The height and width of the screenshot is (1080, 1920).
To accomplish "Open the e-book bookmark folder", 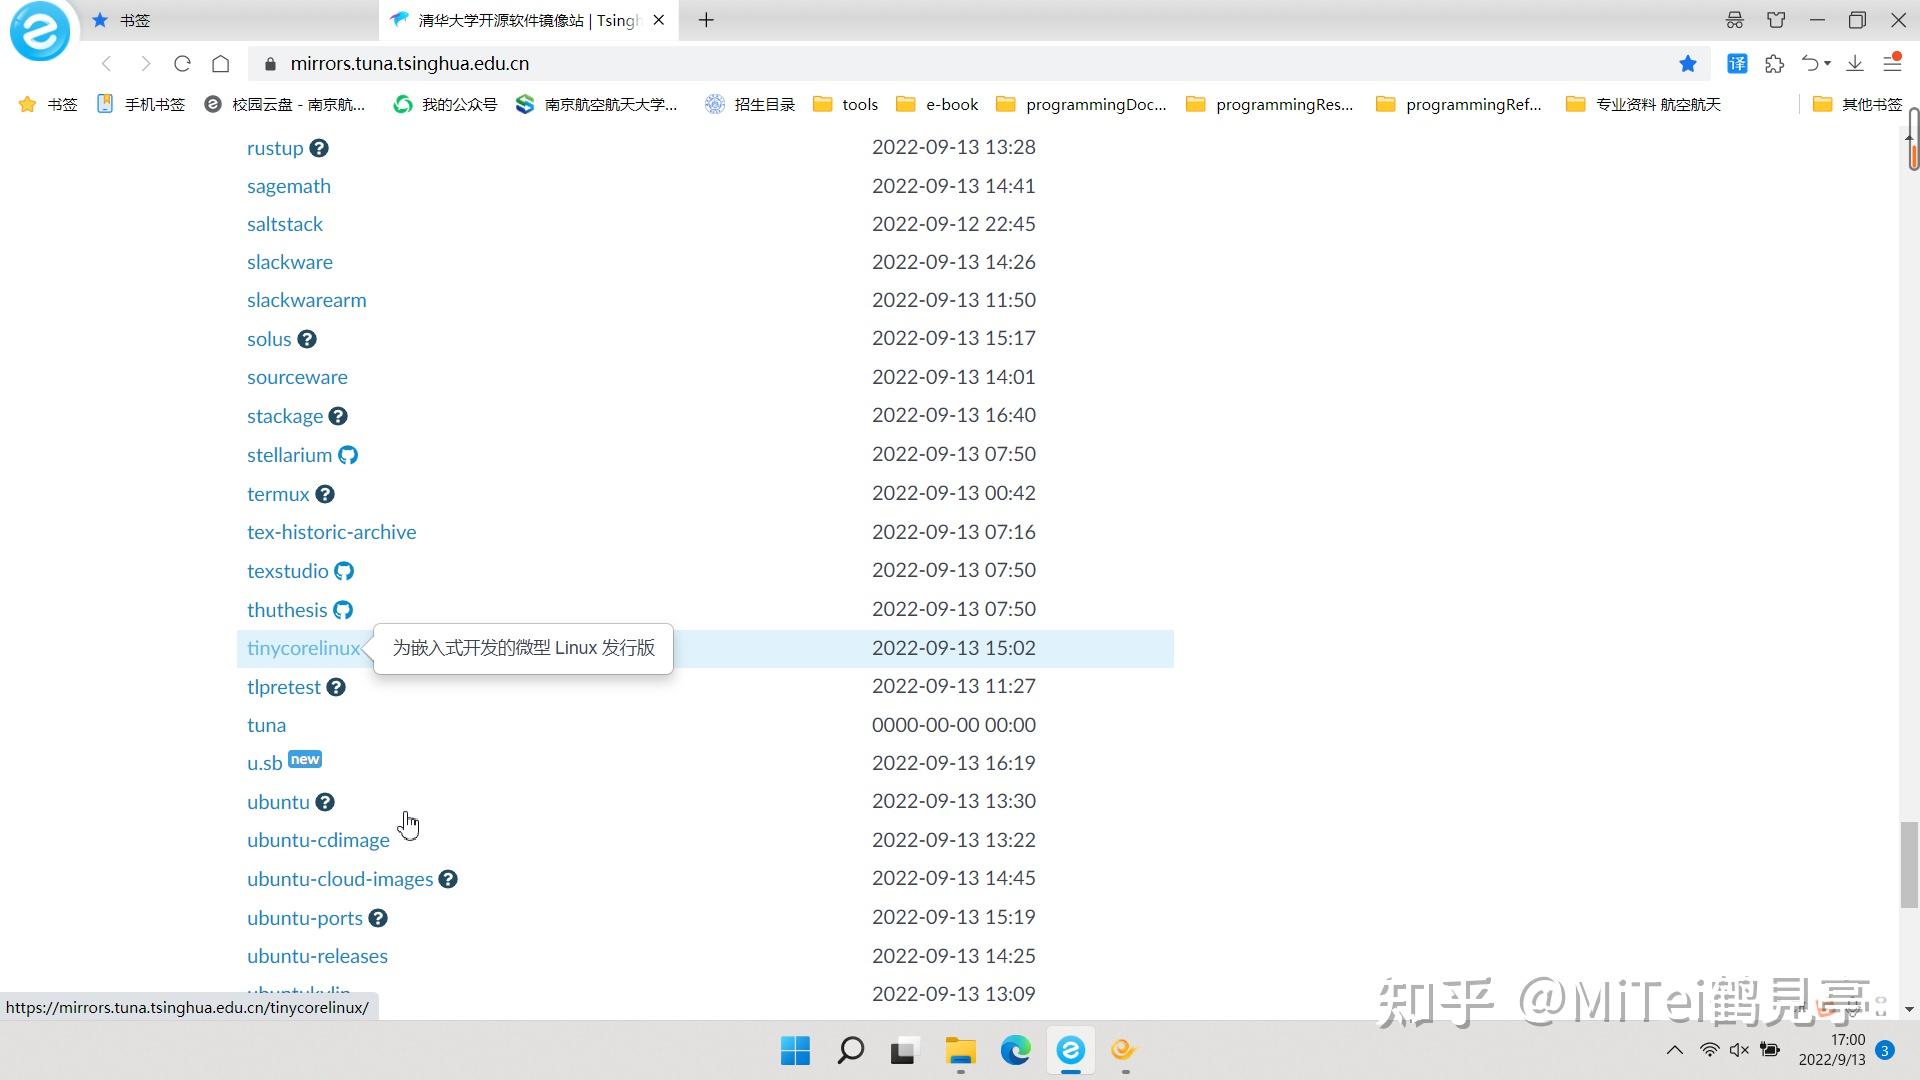I will (x=938, y=104).
